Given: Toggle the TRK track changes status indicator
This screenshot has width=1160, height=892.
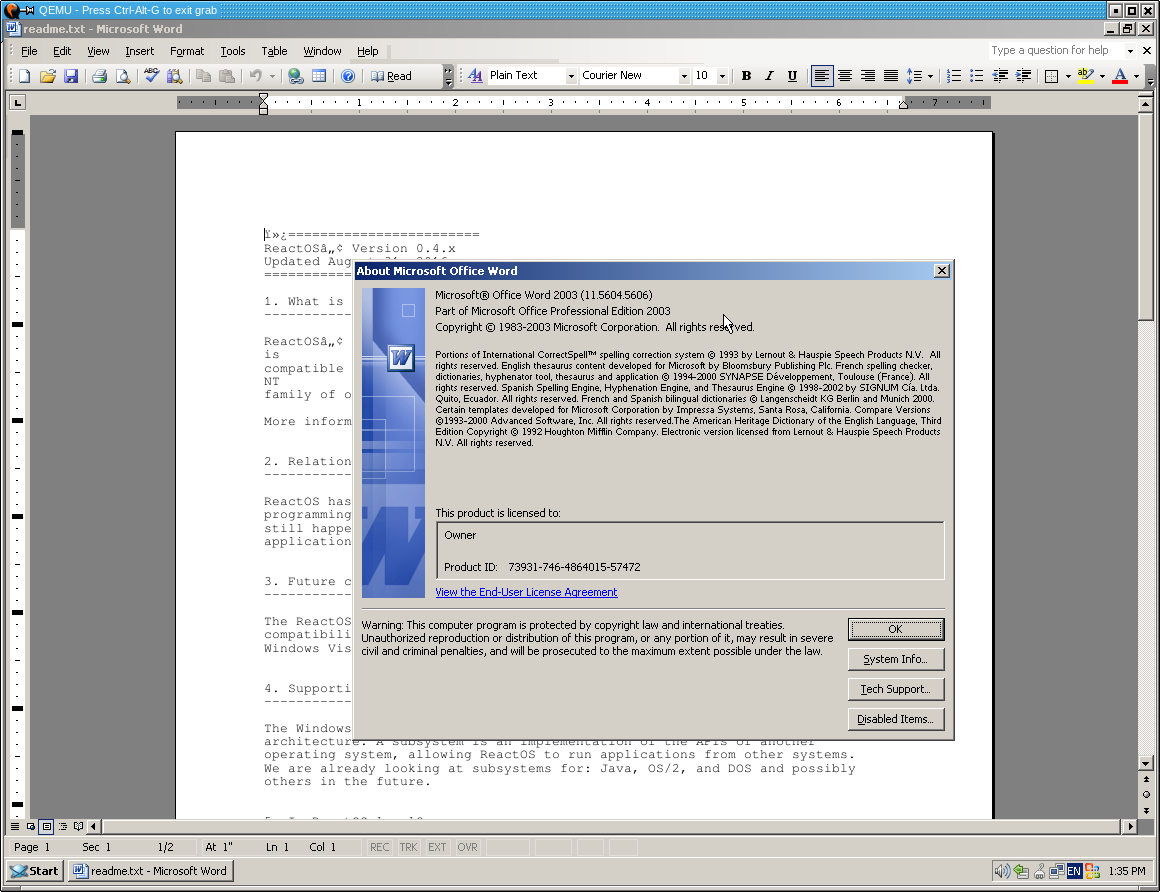Looking at the screenshot, I should click(x=408, y=848).
